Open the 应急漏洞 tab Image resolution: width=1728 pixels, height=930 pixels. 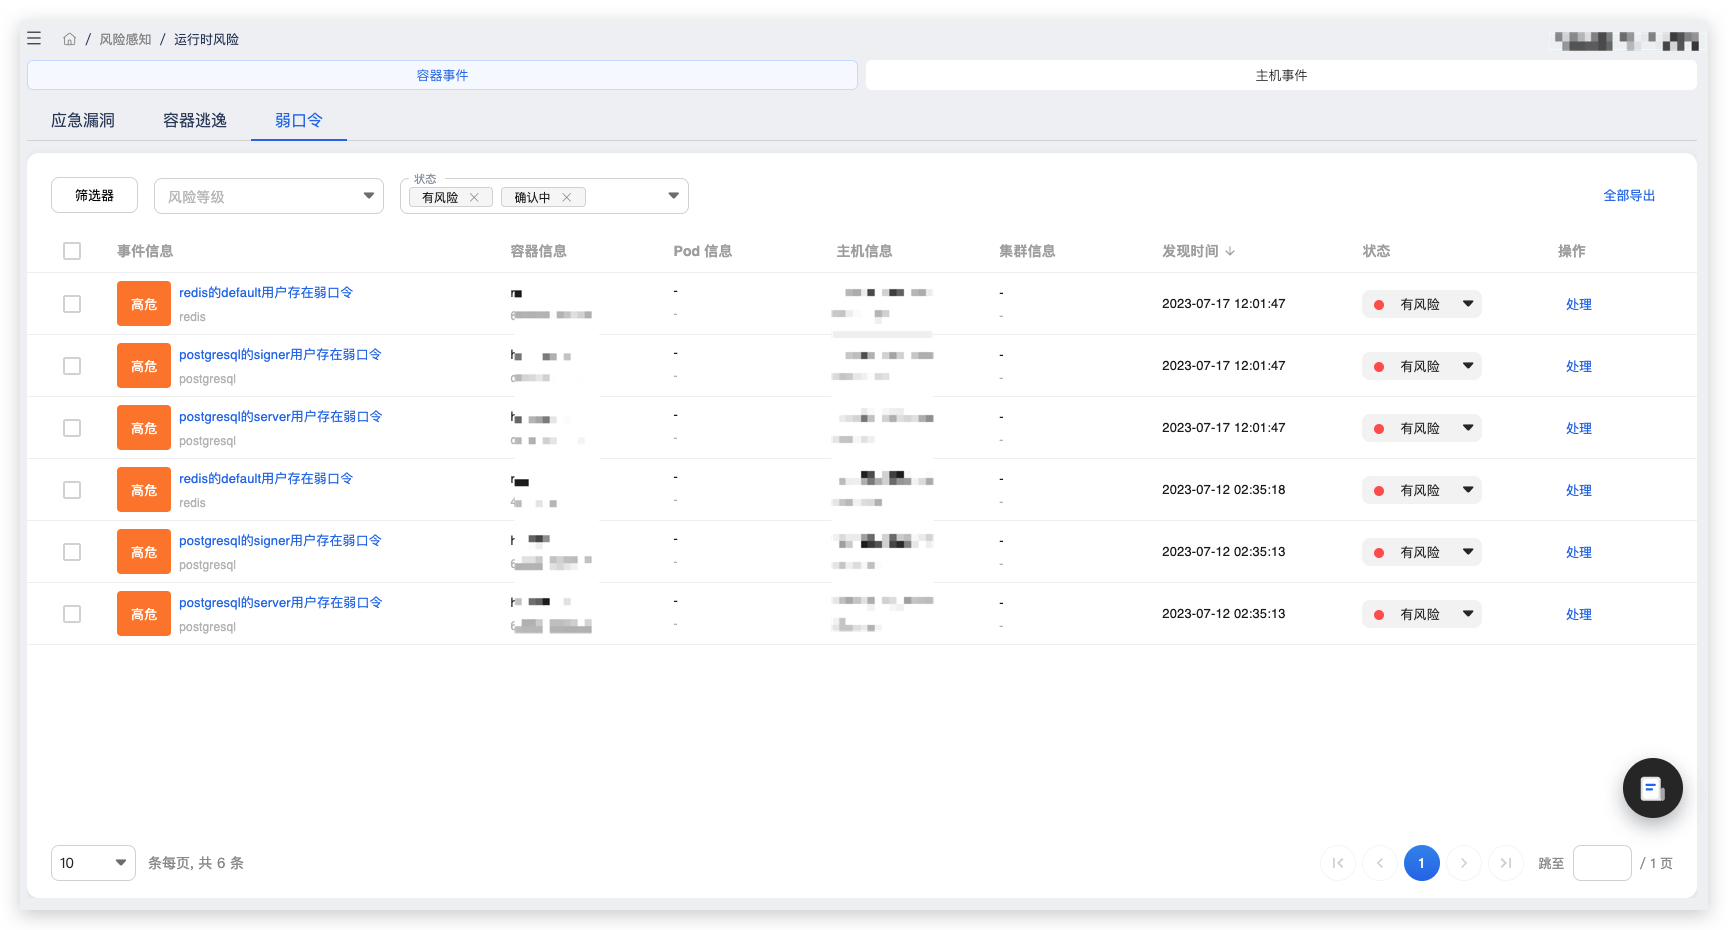pyautogui.click(x=83, y=120)
